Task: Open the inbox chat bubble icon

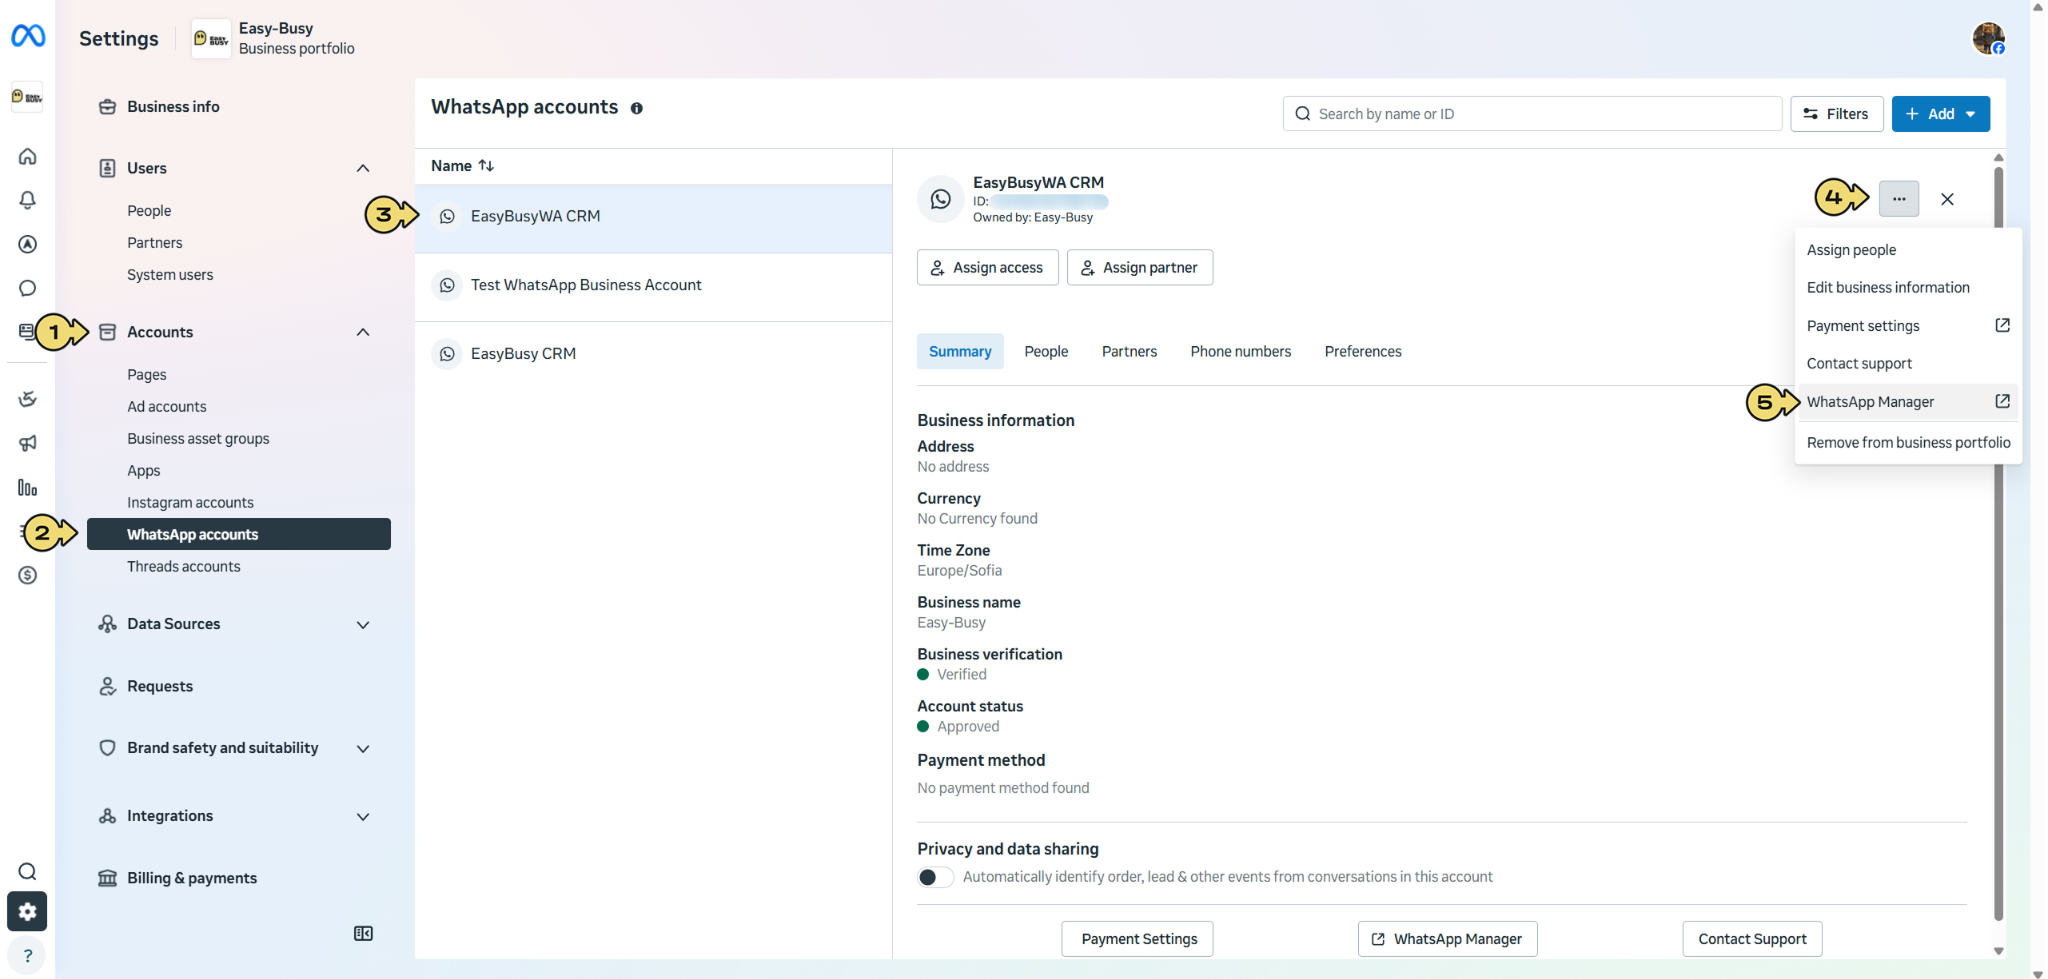Action: pos(28,288)
